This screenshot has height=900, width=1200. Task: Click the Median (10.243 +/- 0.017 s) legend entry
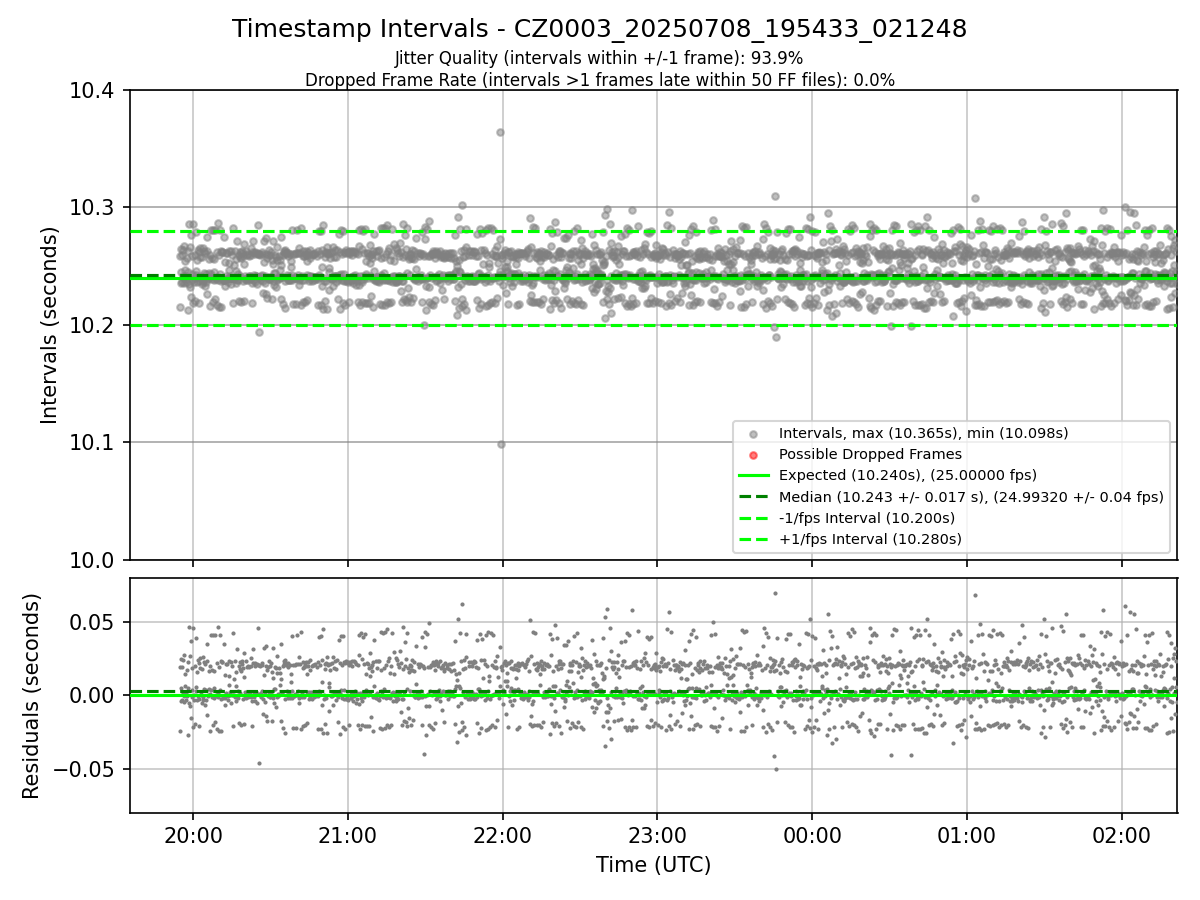tap(971, 497)
